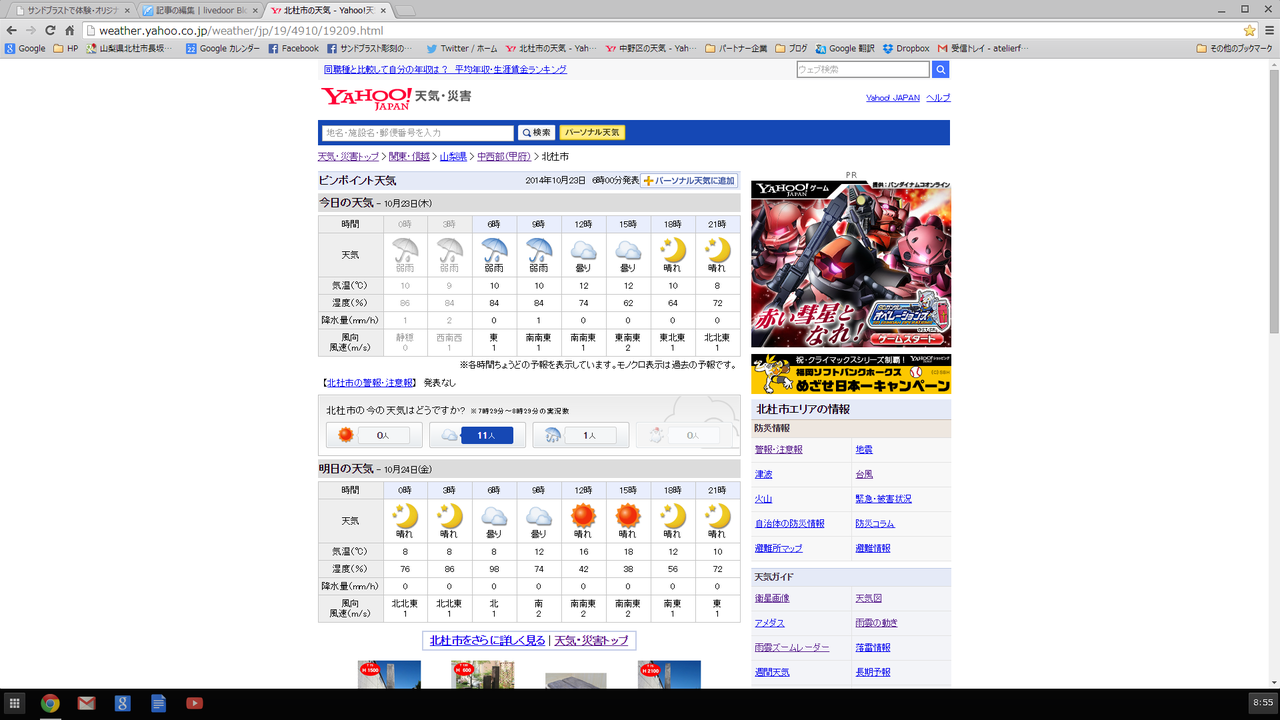Open the パートナー企業 bookmark folder
This screenshot has height=720, width=1280.
(x=736, y=48)
